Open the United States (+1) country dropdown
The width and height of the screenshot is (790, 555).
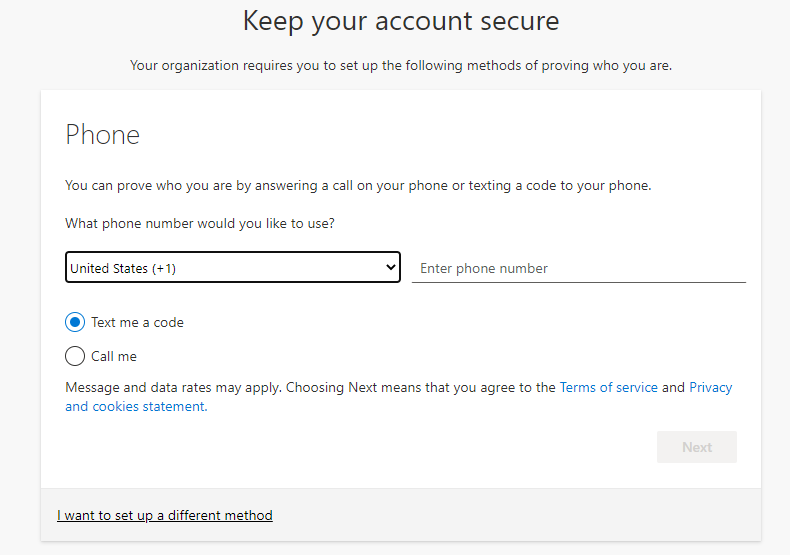pos(233,267)
